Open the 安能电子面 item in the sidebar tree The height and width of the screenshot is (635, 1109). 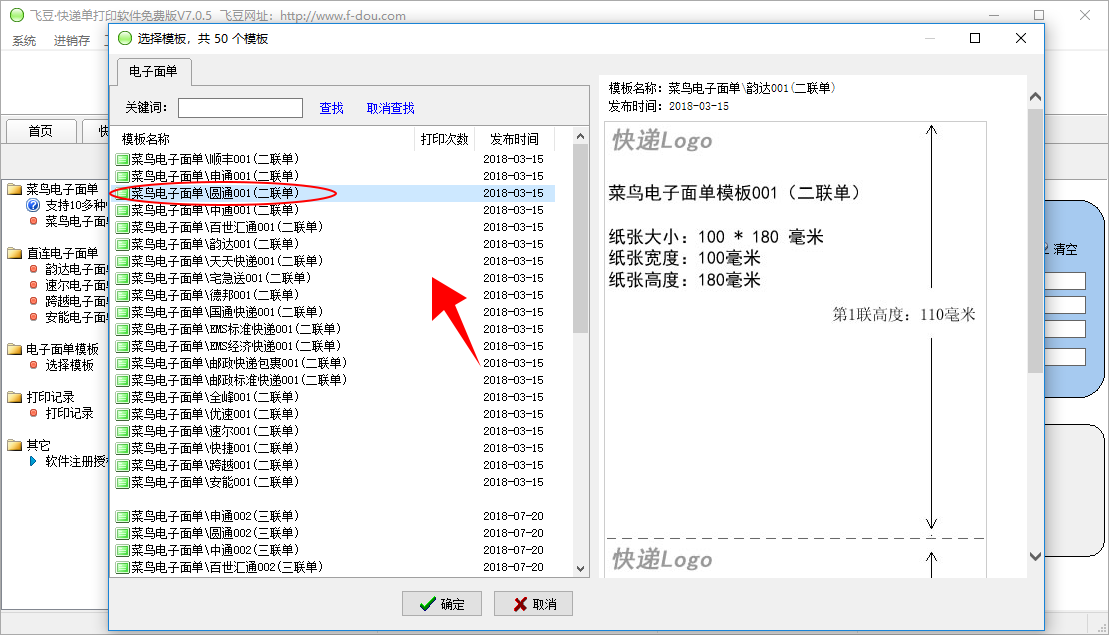76,318
